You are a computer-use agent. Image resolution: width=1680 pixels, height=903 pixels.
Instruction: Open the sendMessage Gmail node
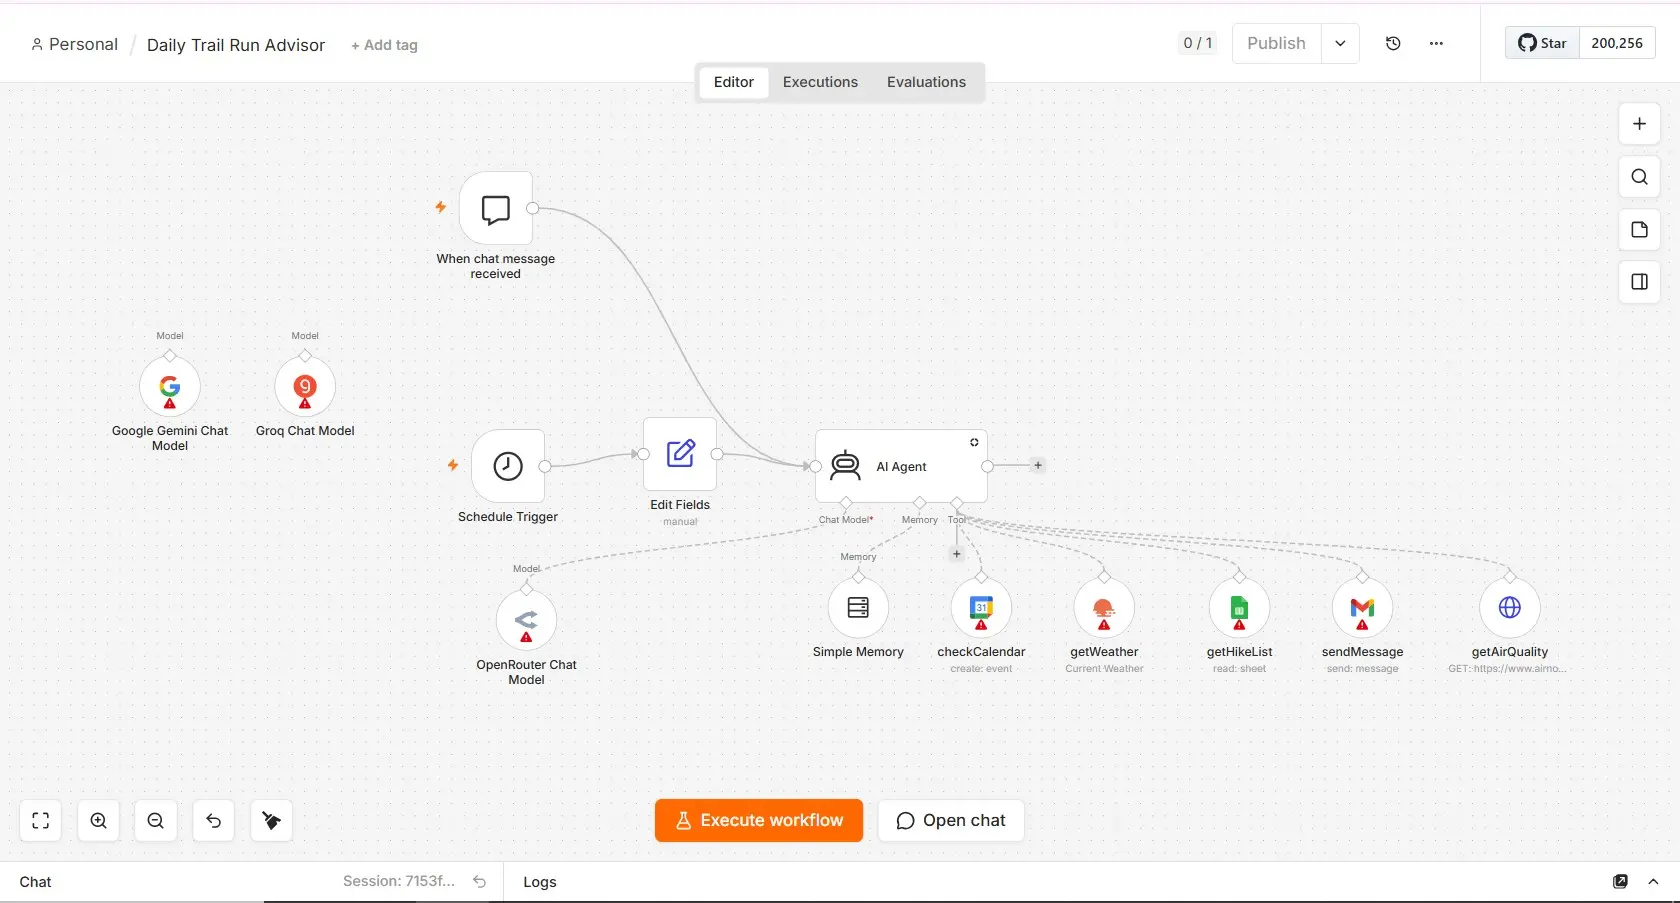pyautogui.click(x=1362, y=608)
